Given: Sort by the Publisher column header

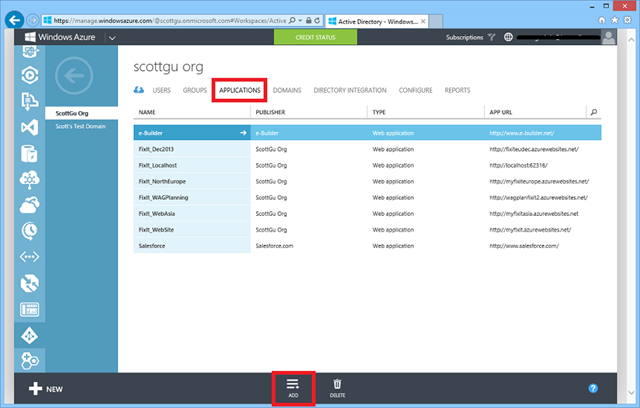Looking at the screenshot, I should (270, 112).
